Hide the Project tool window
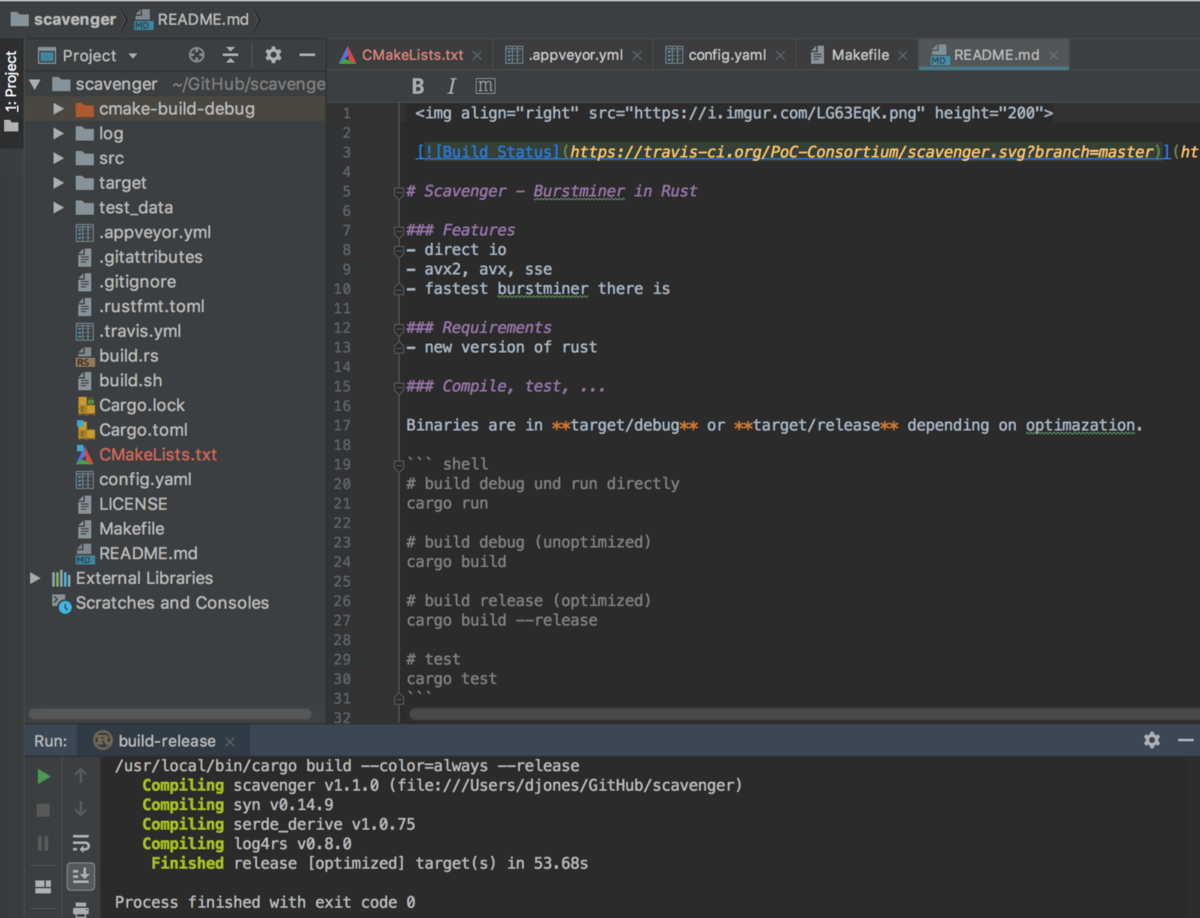Screen dimensions: 1200x918 pyautogui.click(x=307, y=55)
